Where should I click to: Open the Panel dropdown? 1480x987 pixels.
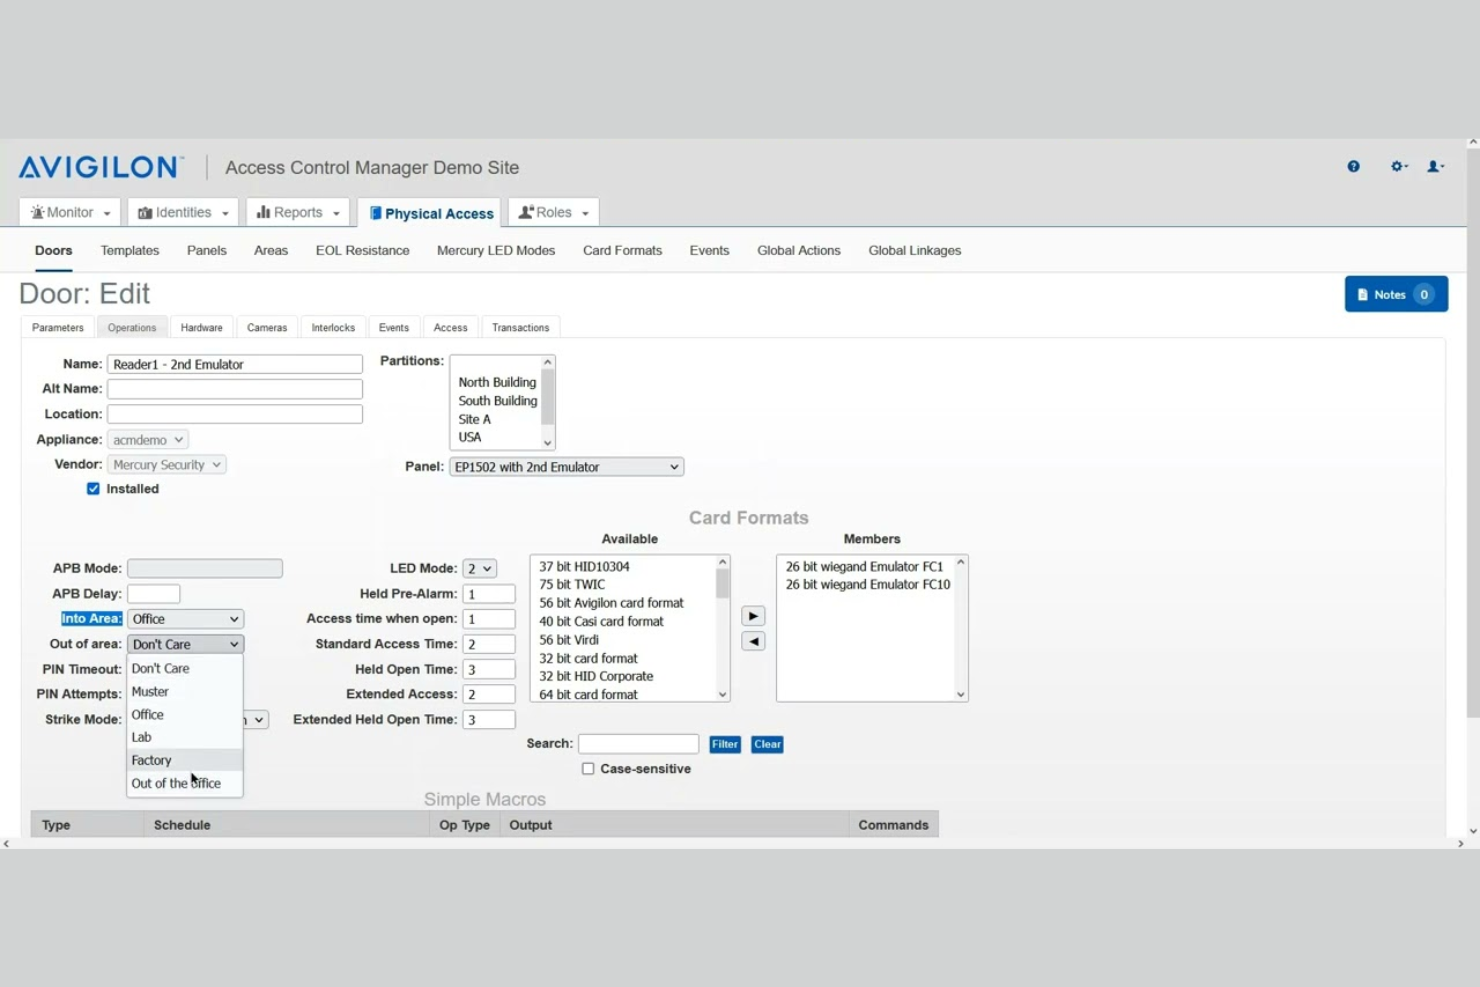click(x=567, y=467)
